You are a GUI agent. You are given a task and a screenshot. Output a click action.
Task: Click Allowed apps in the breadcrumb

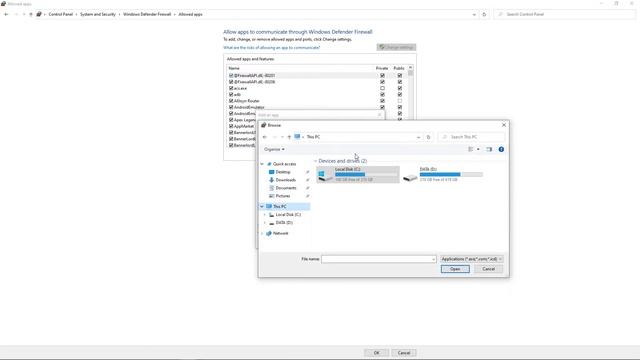[x=190, y=14]
